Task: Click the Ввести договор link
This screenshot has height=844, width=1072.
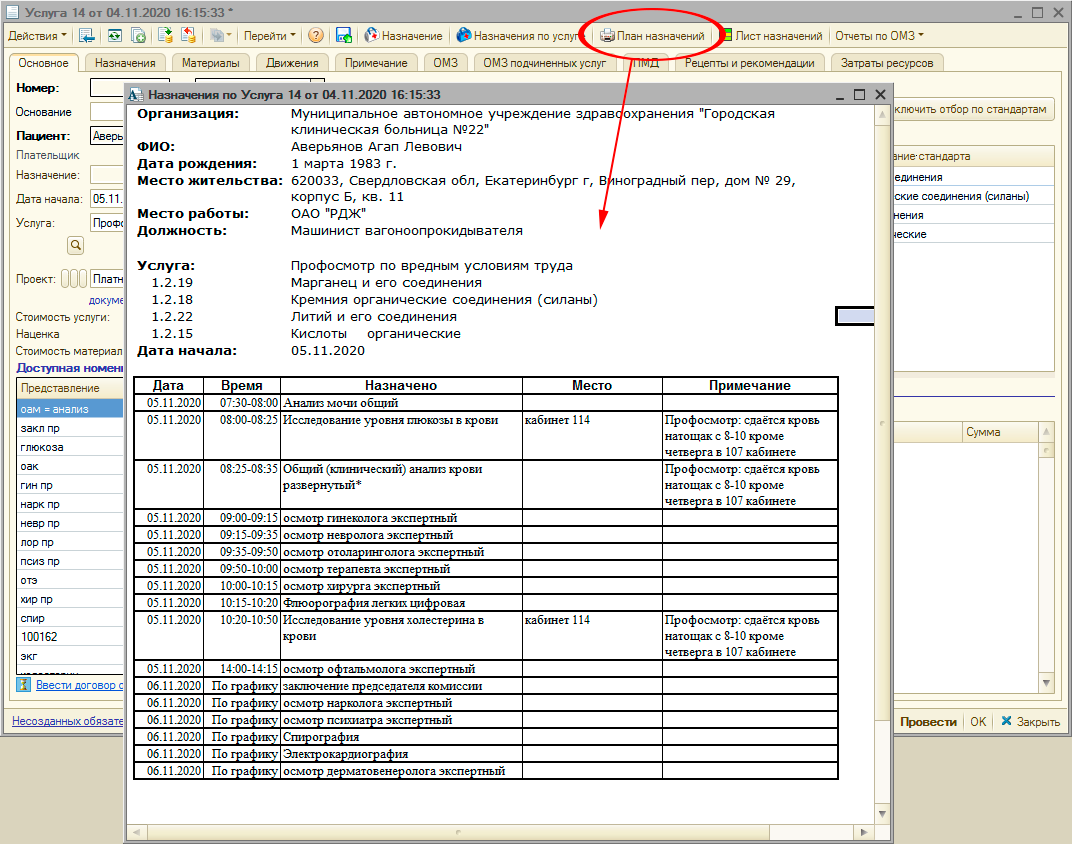Action: point(79,686)
